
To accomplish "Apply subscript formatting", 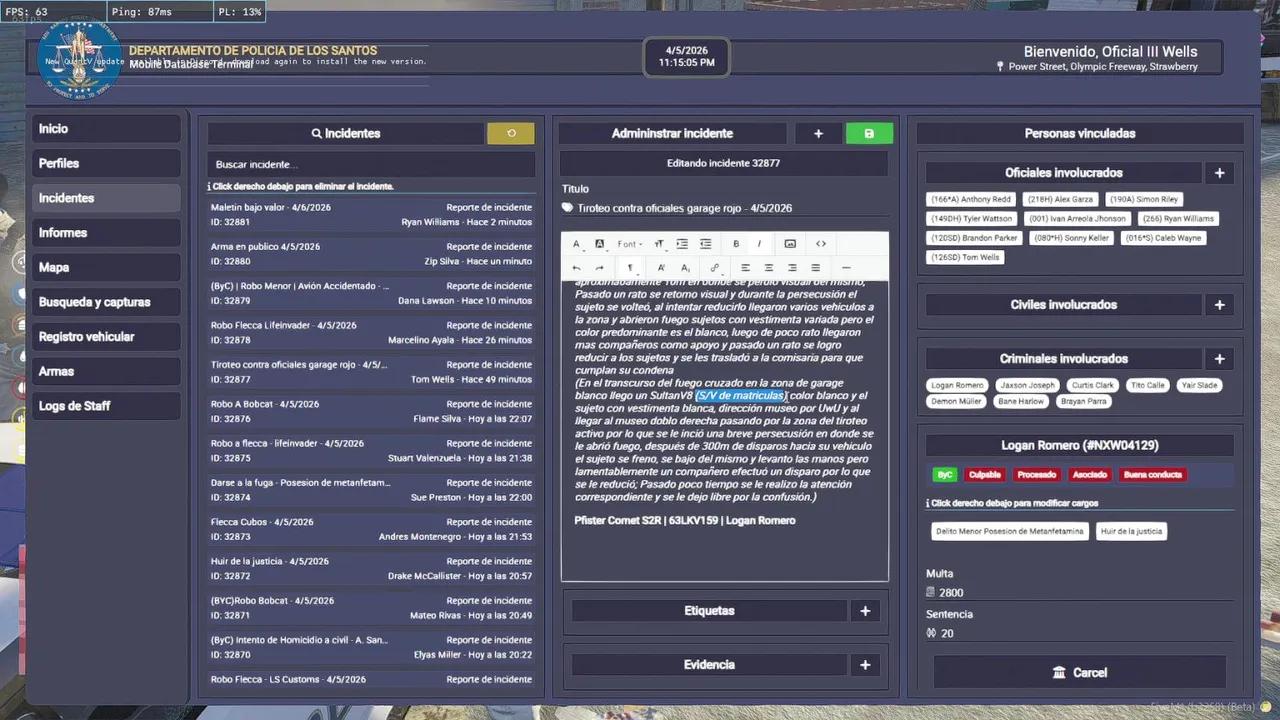I will click(x=685, y=268).
